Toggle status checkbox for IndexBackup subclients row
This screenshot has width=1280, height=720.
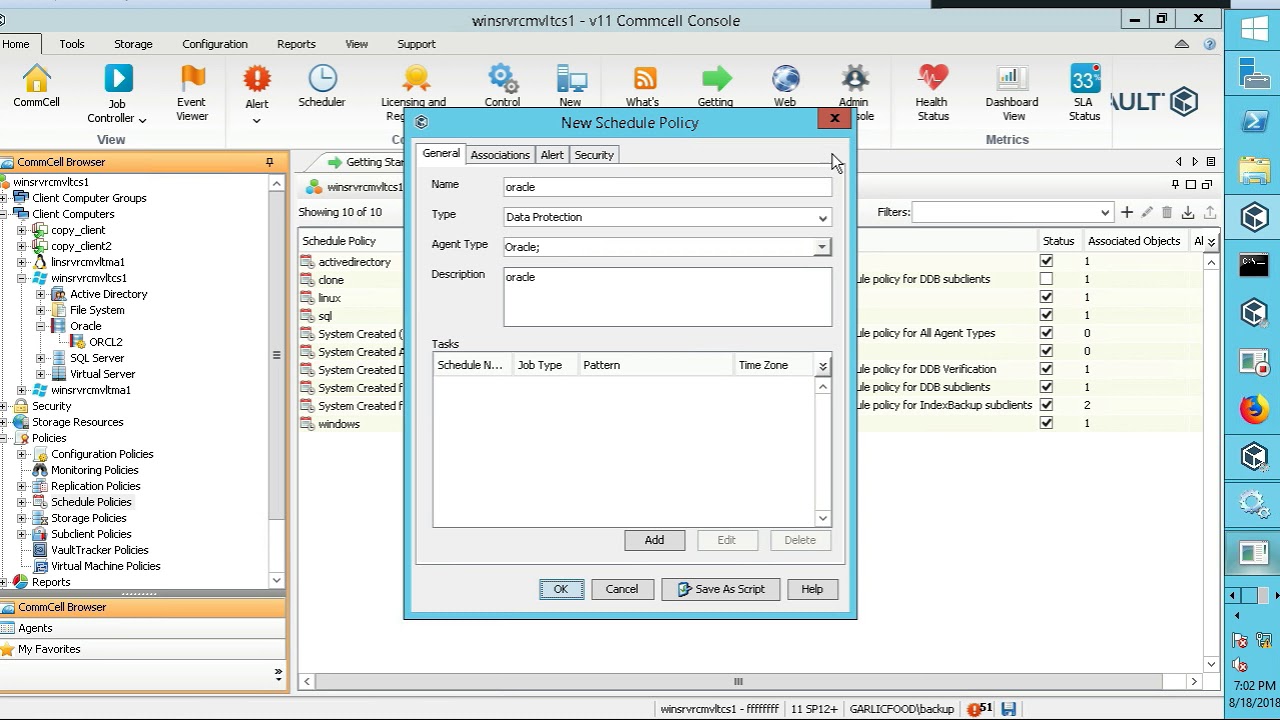pos(1046,405)
